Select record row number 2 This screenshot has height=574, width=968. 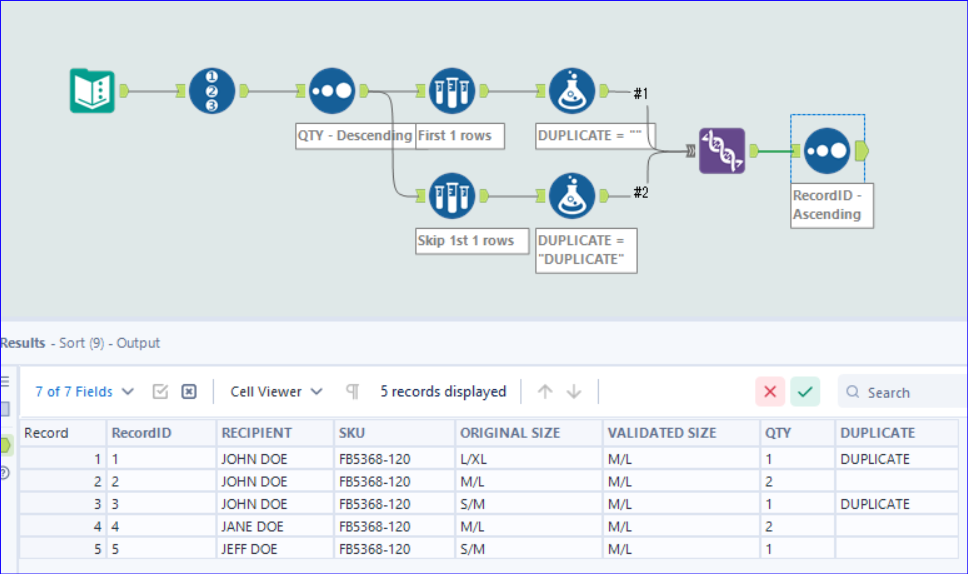[x=63, y=481]
